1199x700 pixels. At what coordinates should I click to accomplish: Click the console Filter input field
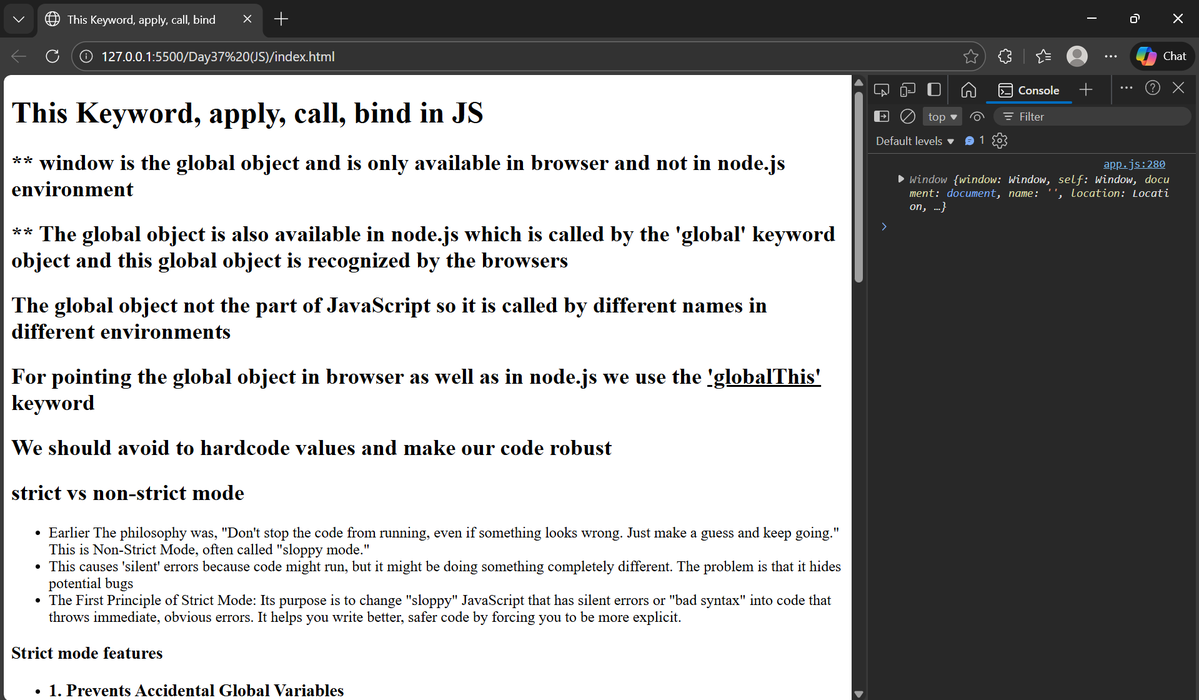tap(1090, 116)
